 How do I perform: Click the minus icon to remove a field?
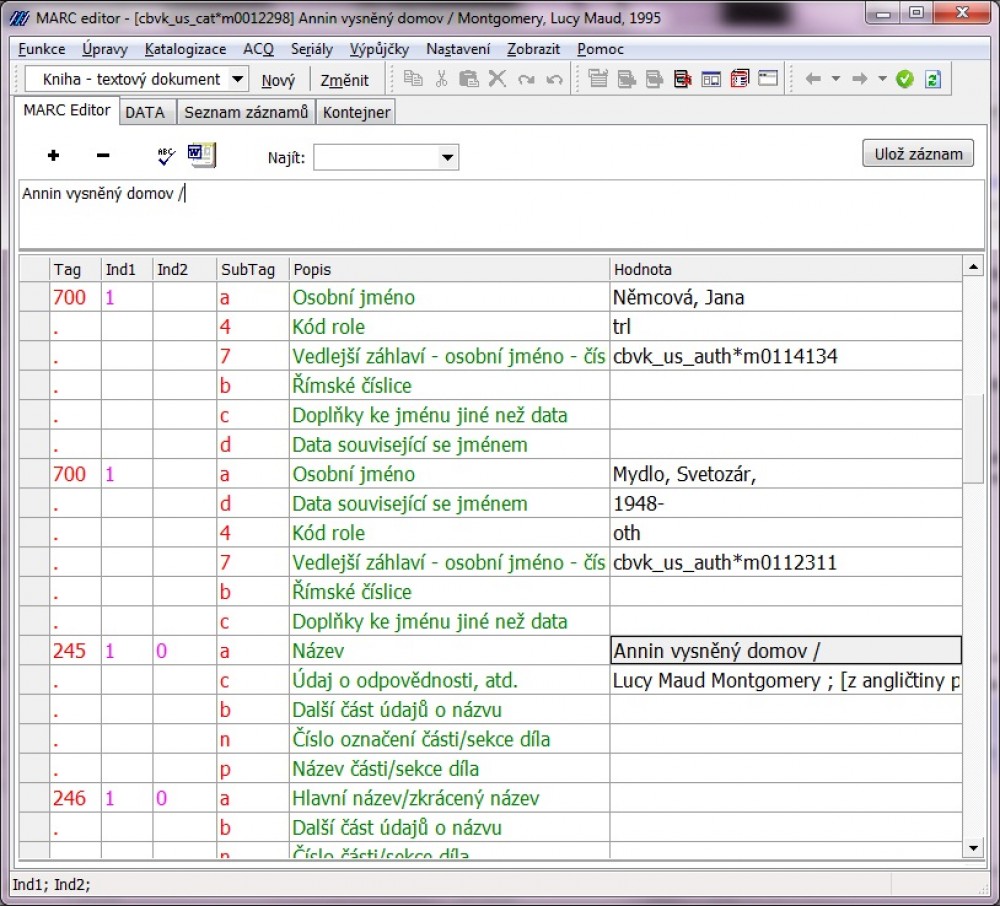click(x=102, y=156)
